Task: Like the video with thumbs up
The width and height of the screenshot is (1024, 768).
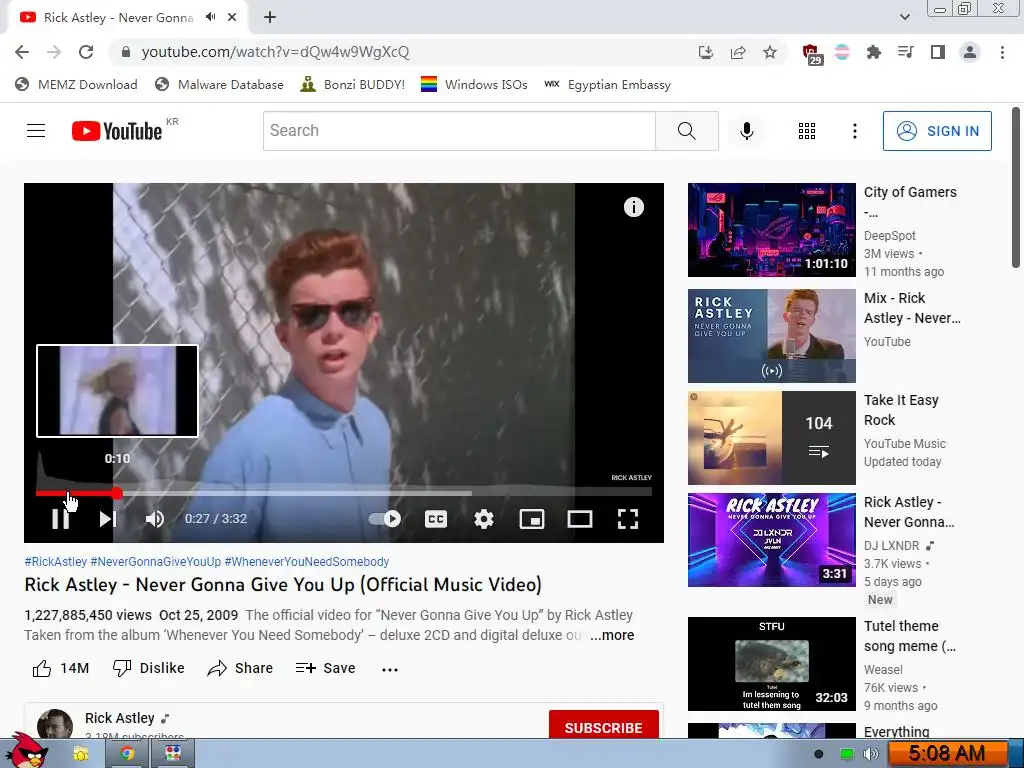Action: click(61, 668)
